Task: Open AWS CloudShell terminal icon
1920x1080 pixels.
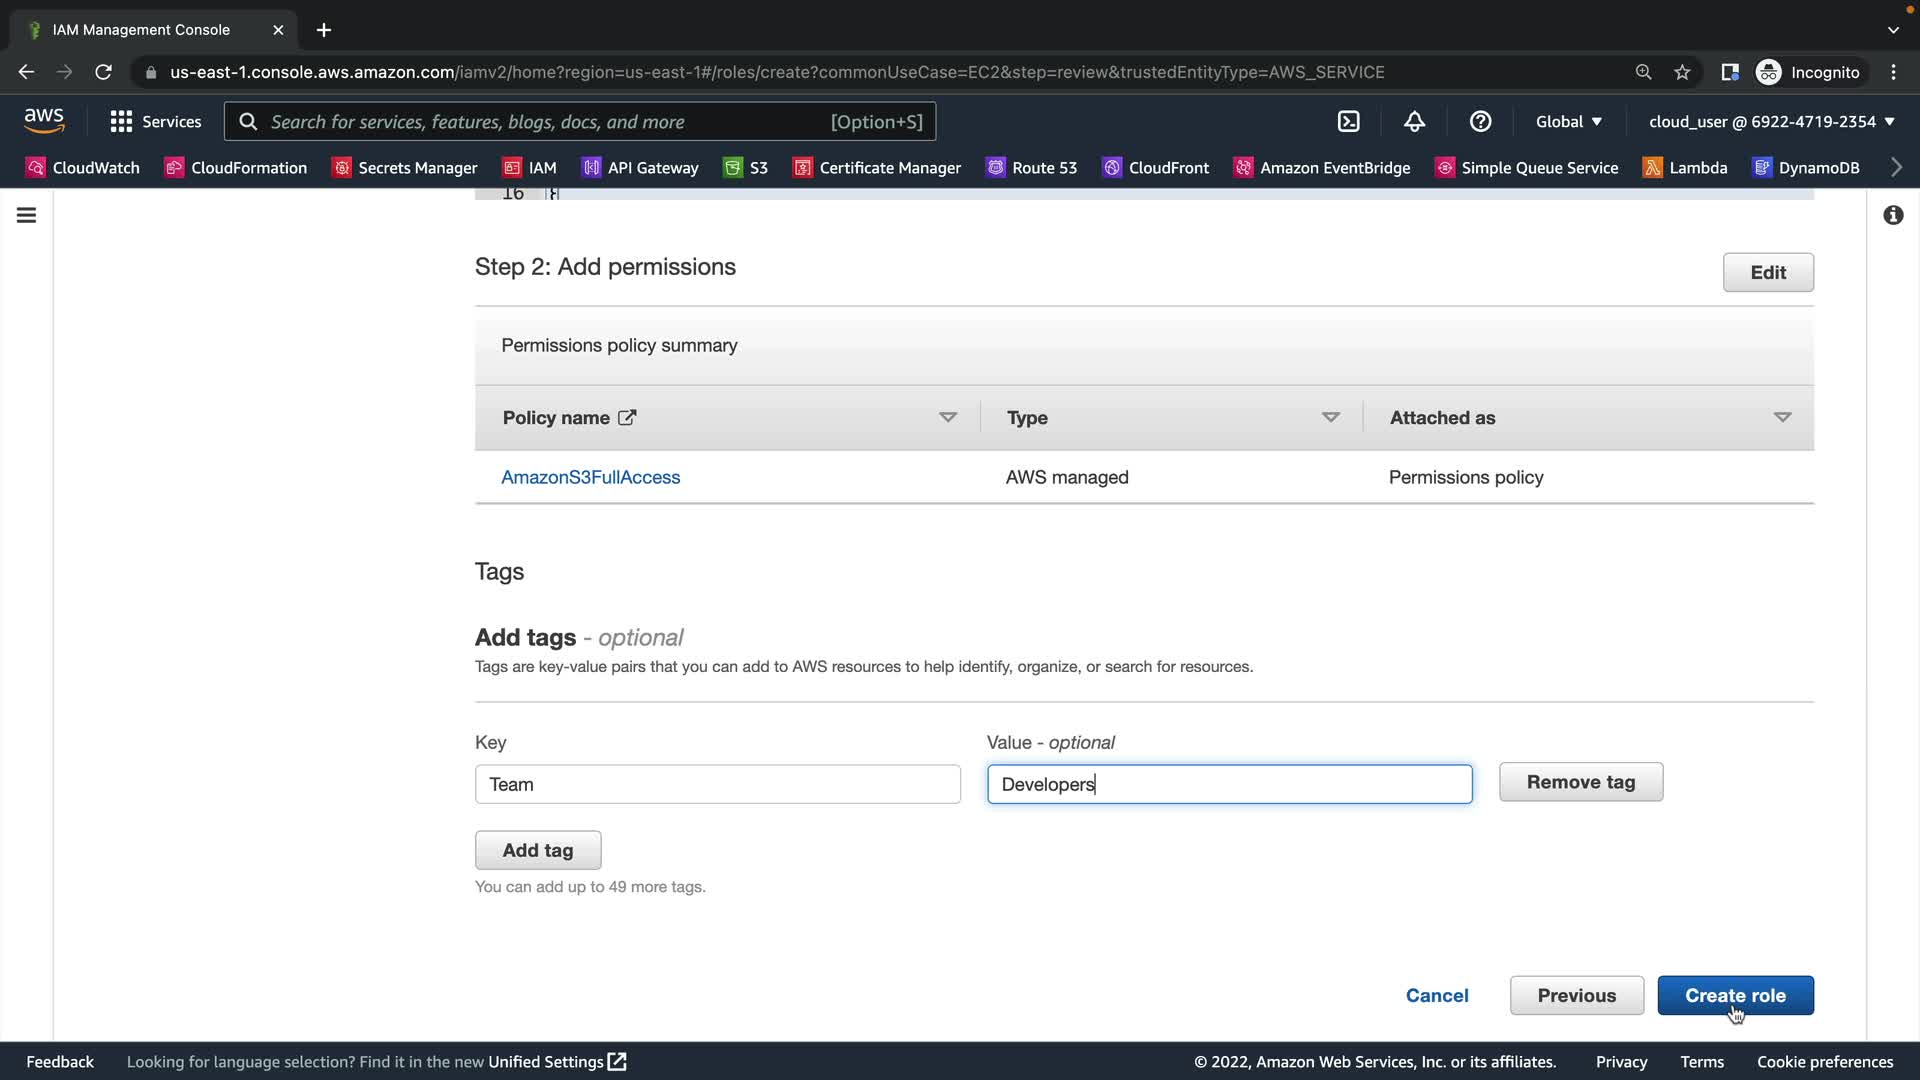Action: click(x=1348, y=121)
